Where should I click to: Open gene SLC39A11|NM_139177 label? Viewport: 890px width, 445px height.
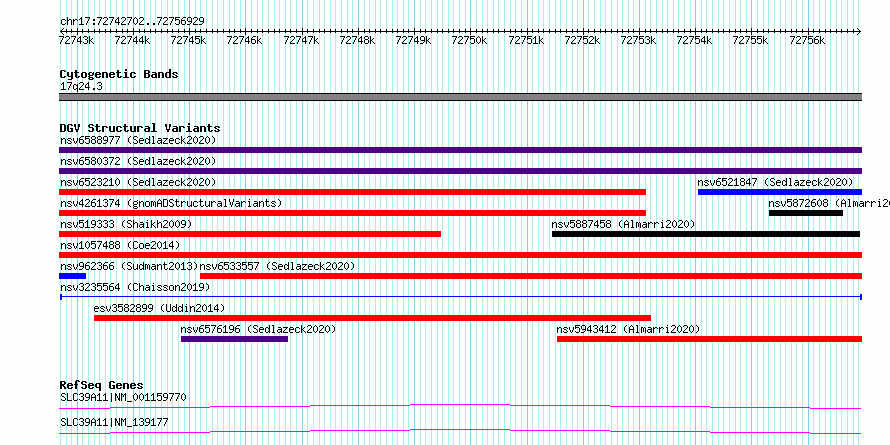coord(114,422)
